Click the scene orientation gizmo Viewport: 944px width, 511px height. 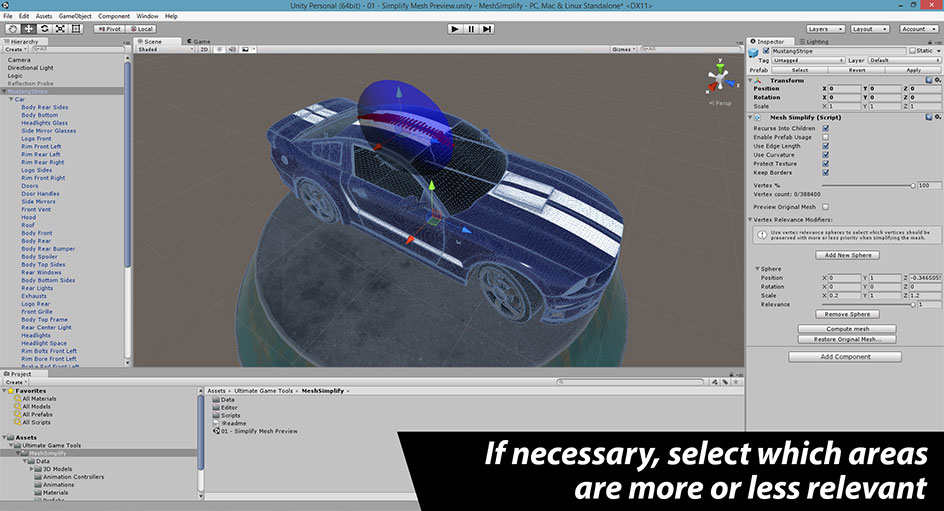click(720, 78)
